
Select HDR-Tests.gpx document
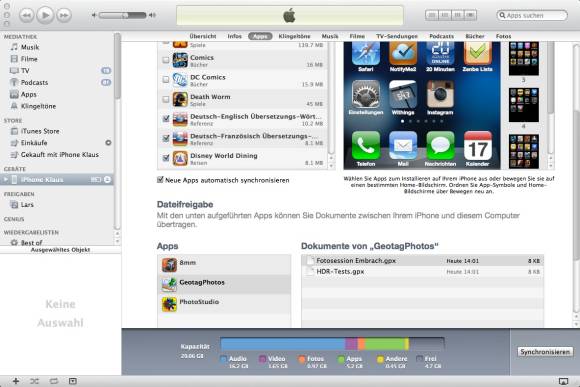coord(422,272)
